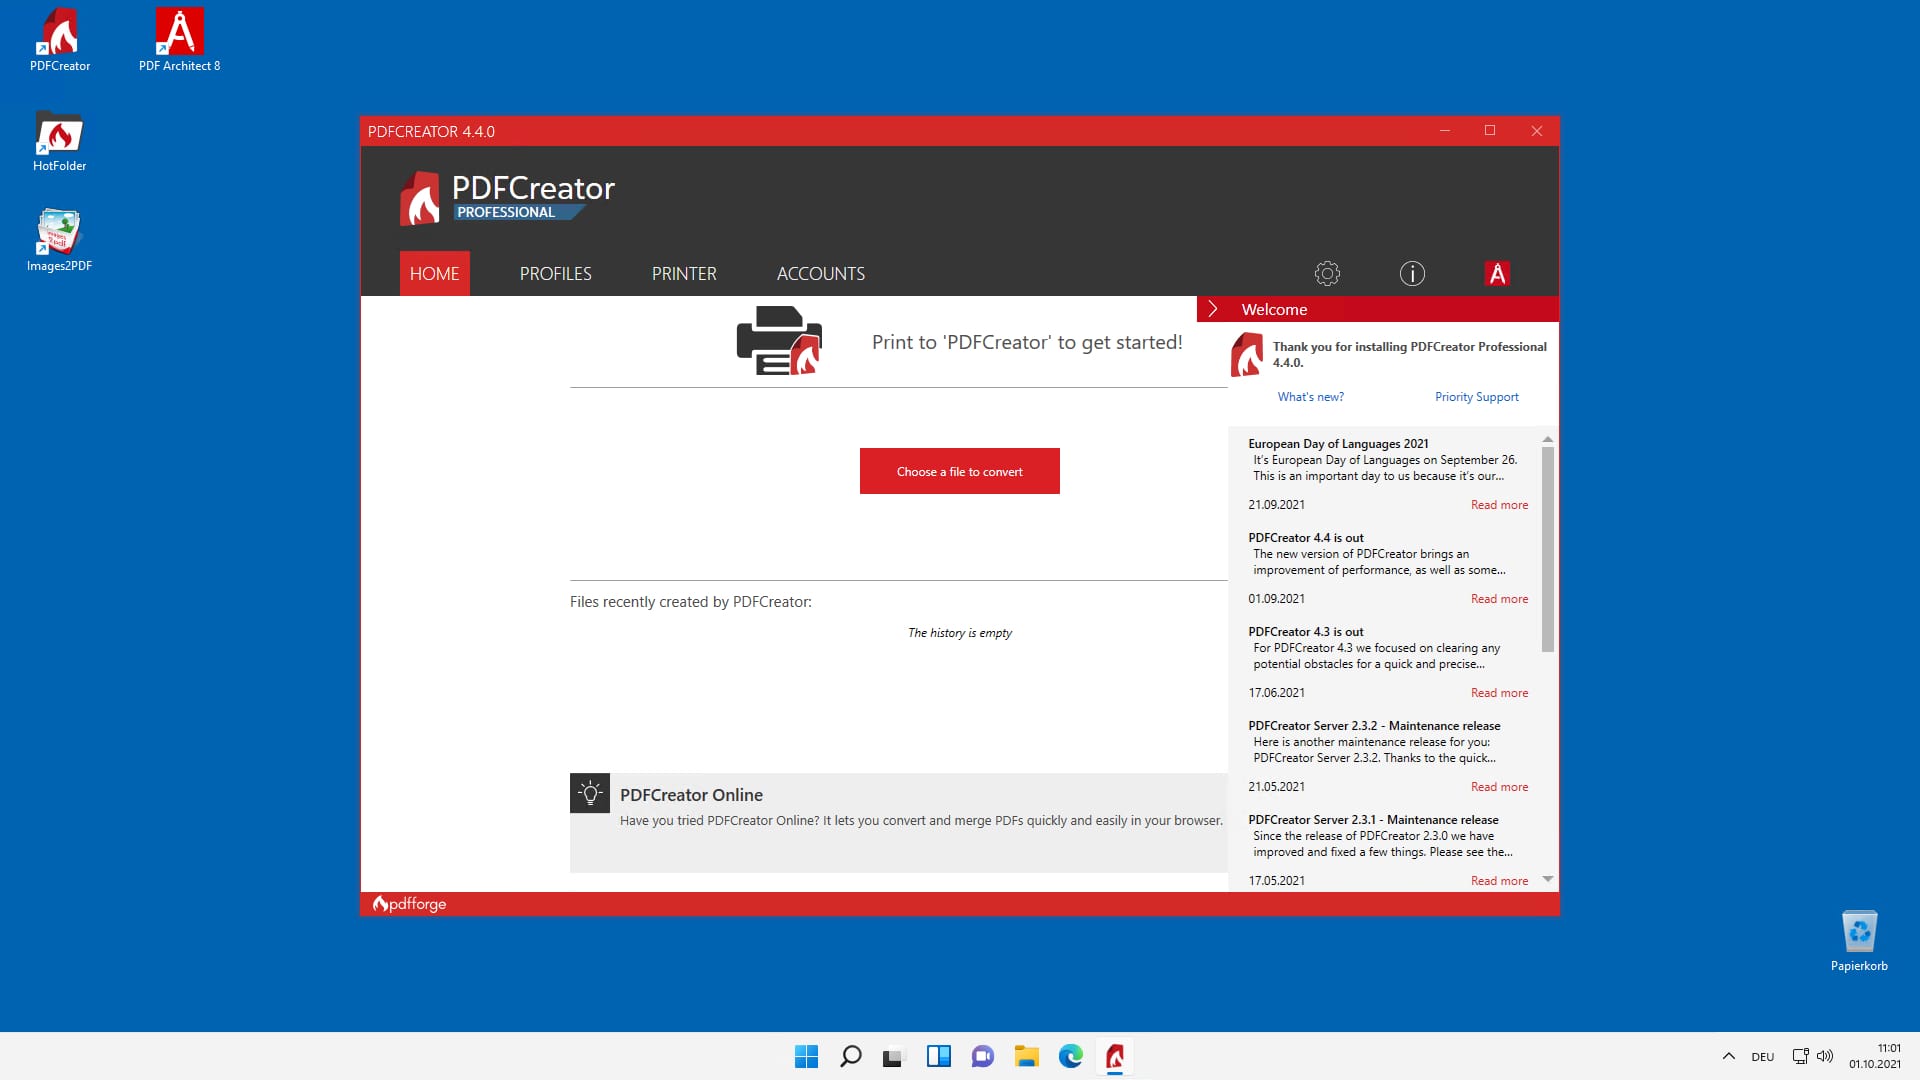This screenshot has height=1080, width=1920.
Task: Click the PDFCreator taskbar icon
Action: 1115,1056
